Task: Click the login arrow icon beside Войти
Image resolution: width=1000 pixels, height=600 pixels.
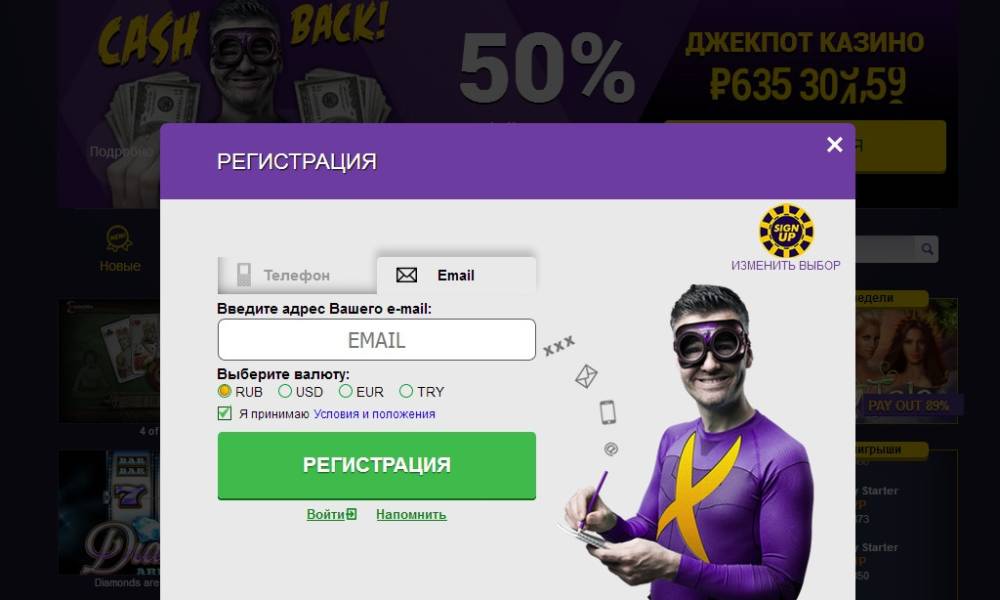Action: pyautogui.click(x=351, y=514)
